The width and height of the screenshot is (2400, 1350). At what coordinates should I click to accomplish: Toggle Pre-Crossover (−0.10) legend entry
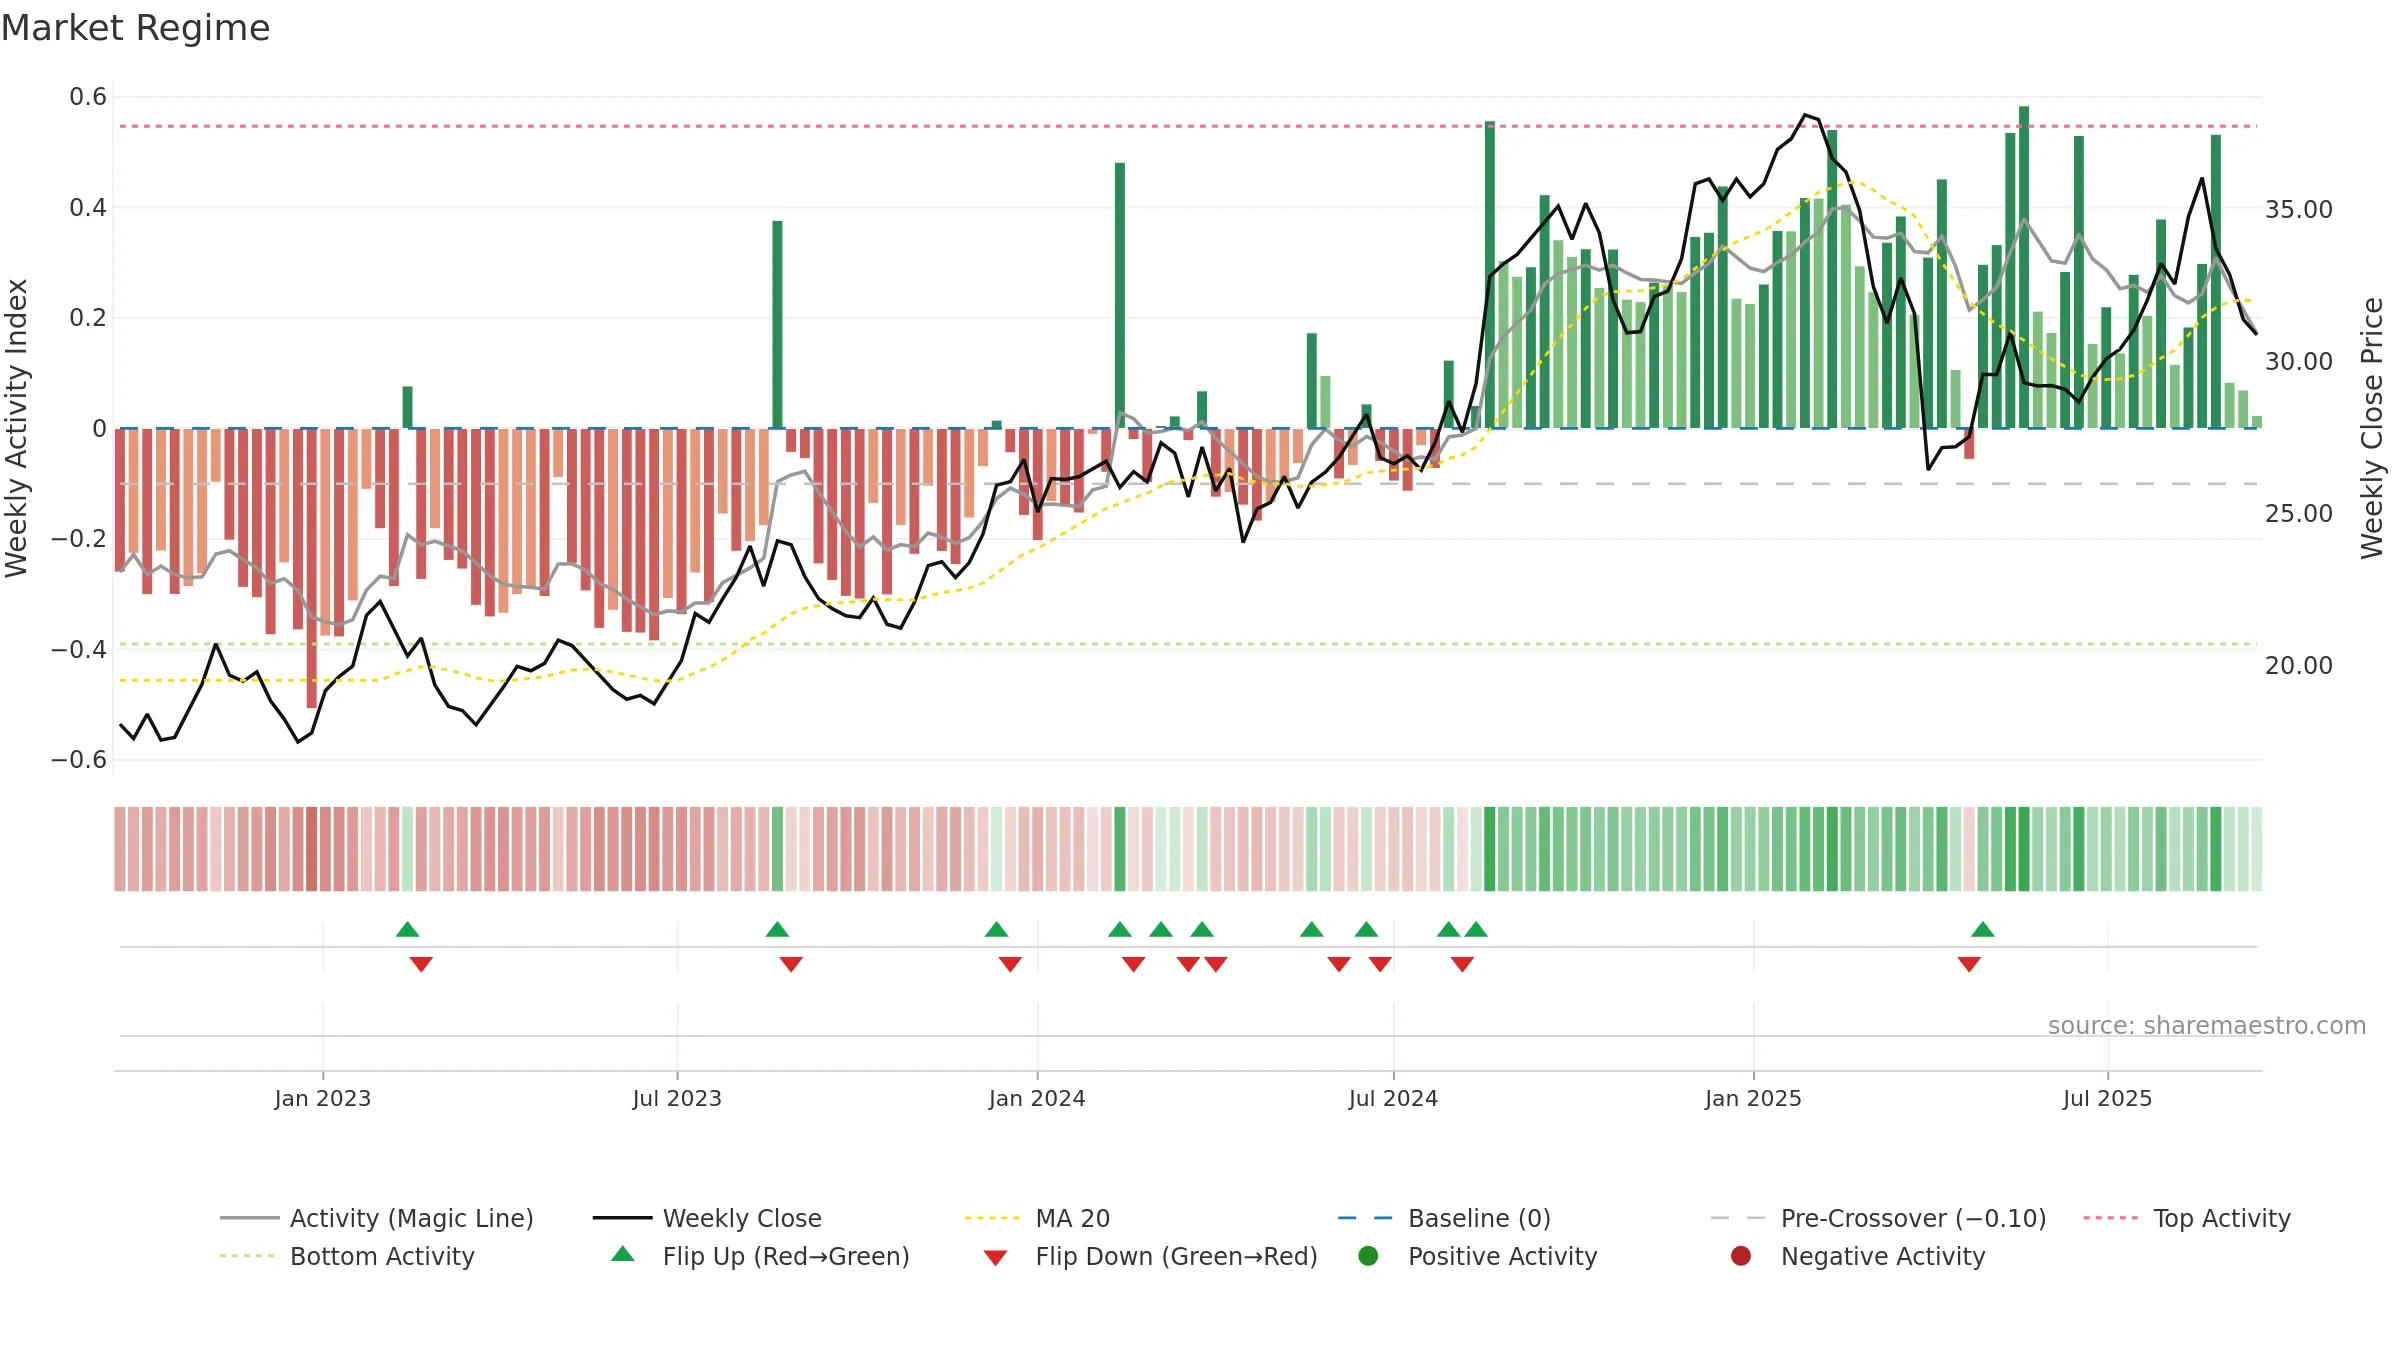click(1878, 1218)
